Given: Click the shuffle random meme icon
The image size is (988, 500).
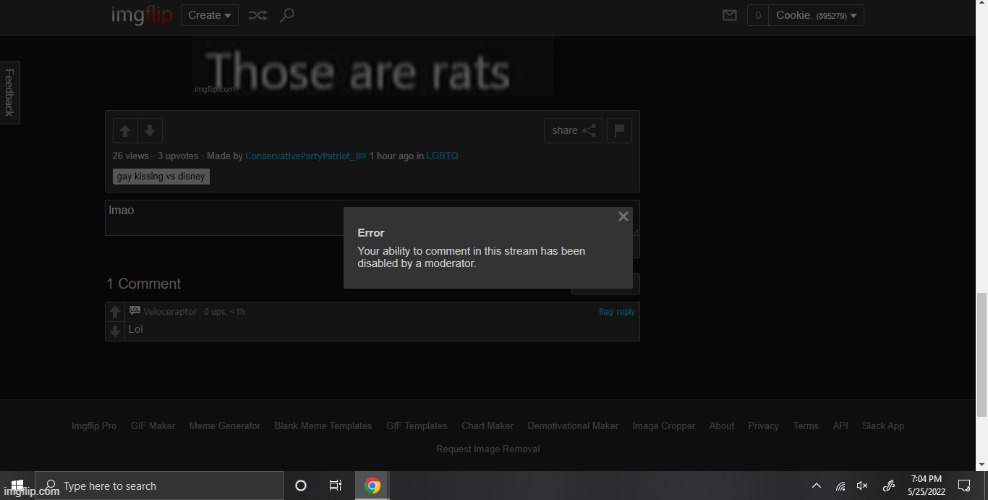Looking at the screenshot, I should (x=258, y=15).
